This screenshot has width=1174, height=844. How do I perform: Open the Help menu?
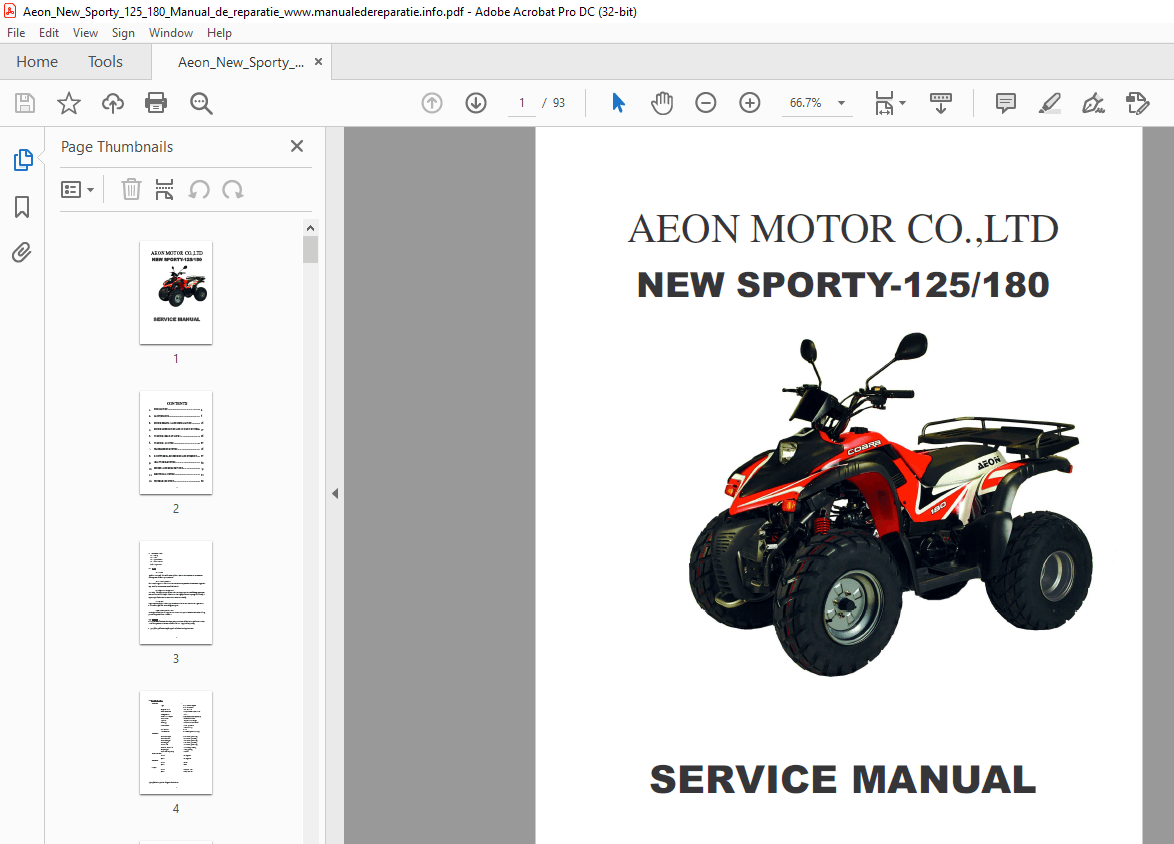pyautogui.click(x=219, y=33)
